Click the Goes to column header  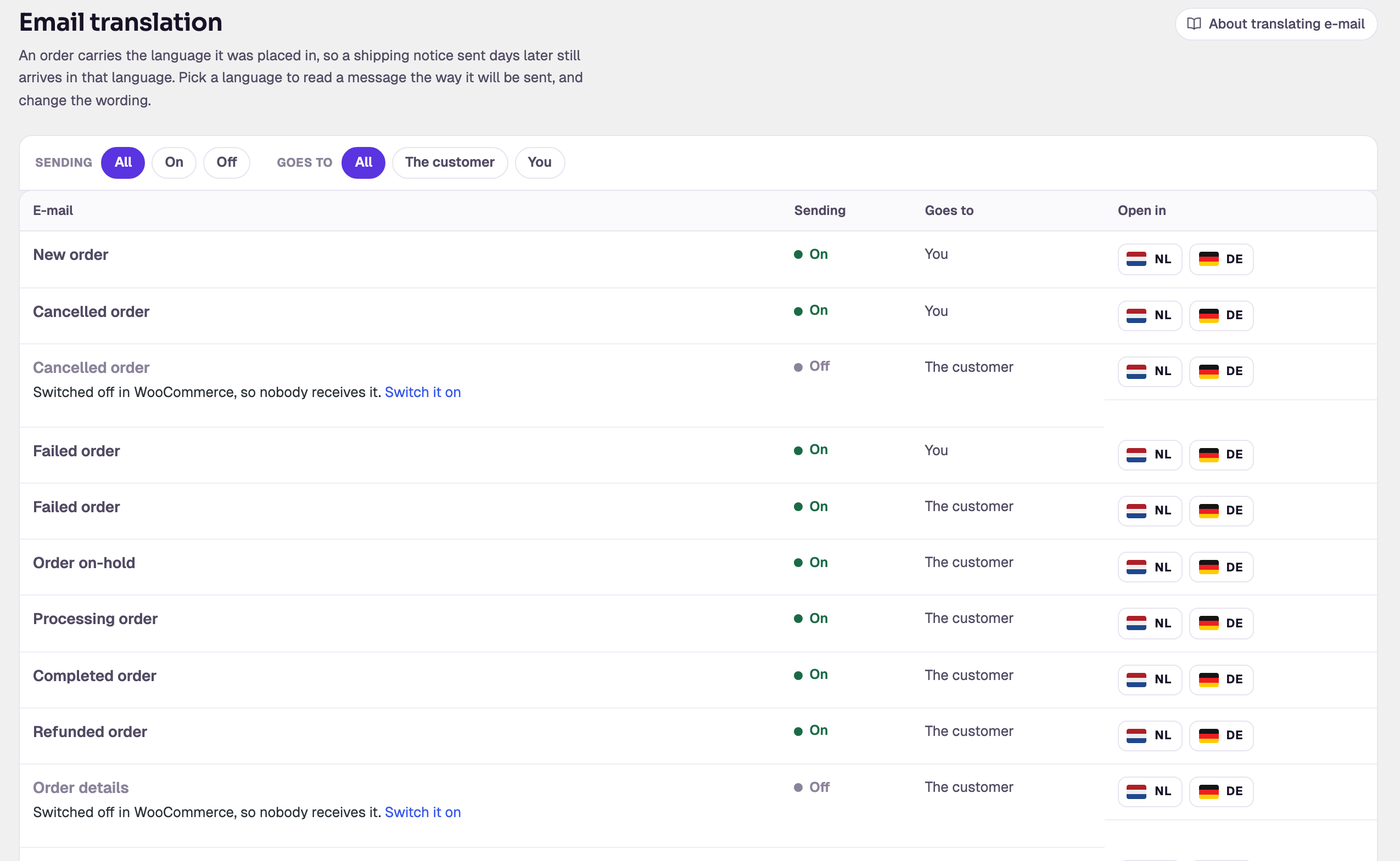pos(949,211)
